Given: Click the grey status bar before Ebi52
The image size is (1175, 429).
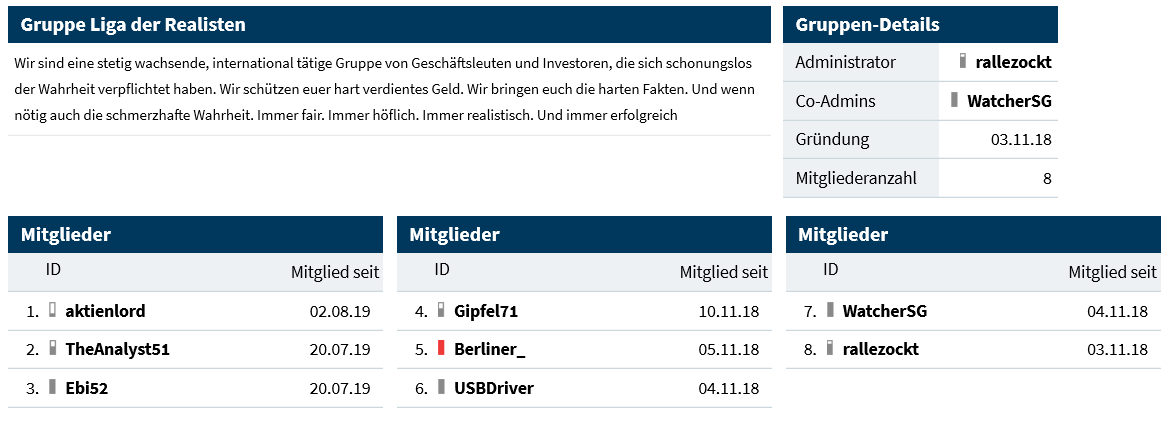Looking at the screenshot, I should (x=52, y=387).
